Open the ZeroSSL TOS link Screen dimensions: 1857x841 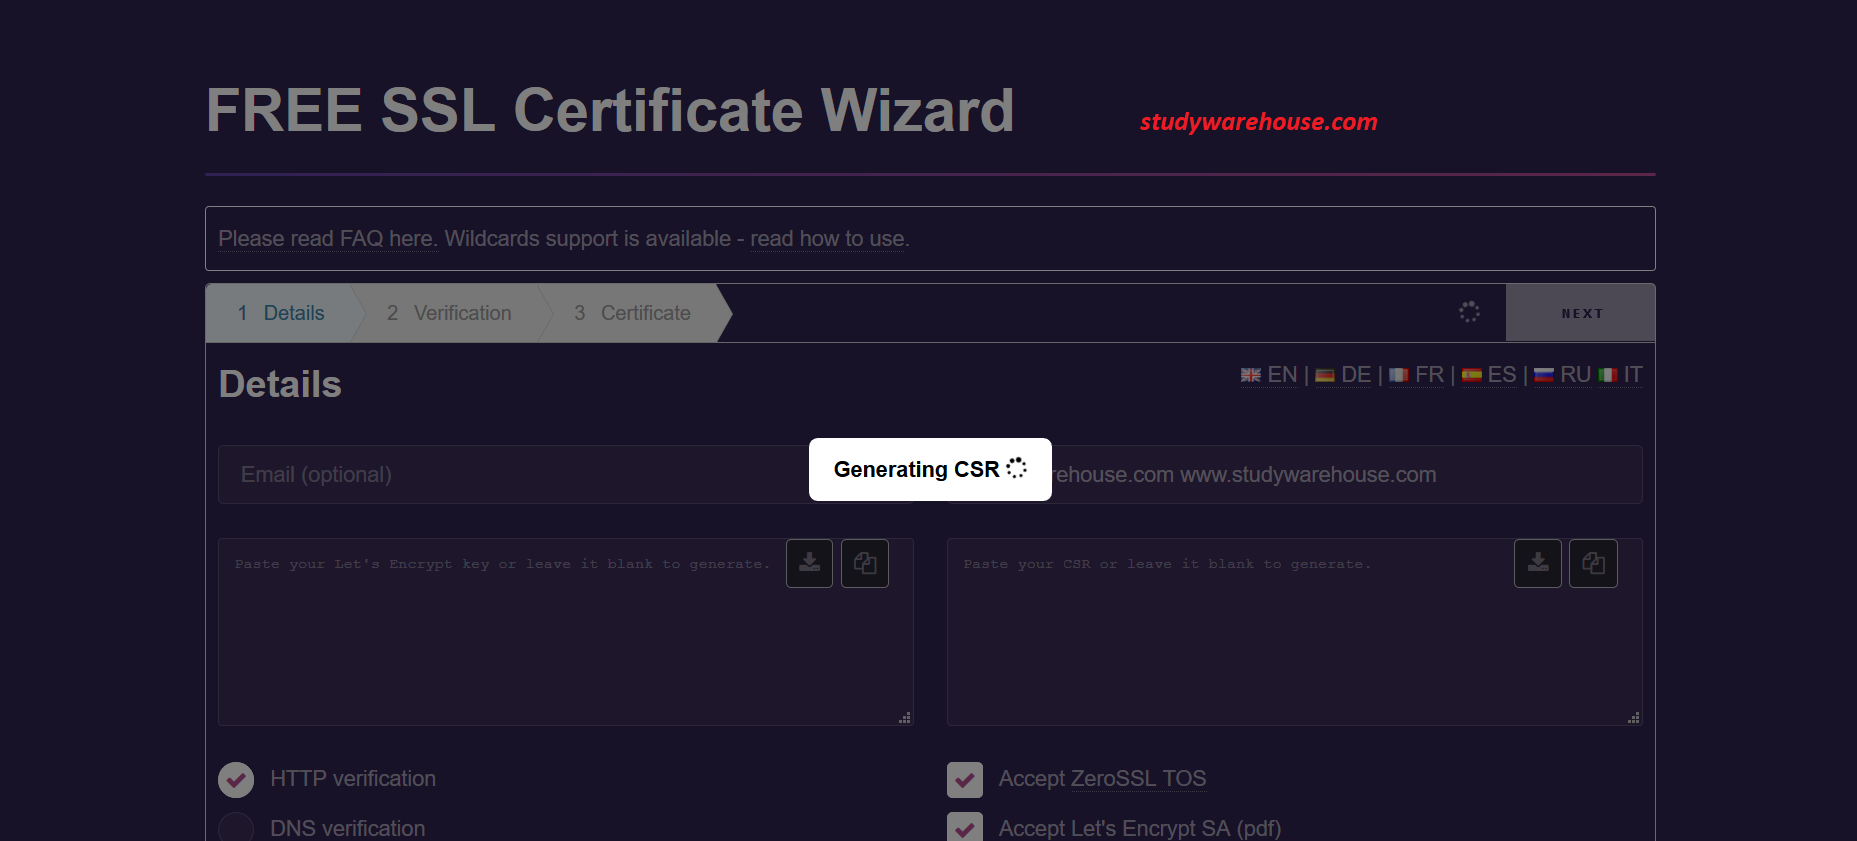coord(1138,778)
